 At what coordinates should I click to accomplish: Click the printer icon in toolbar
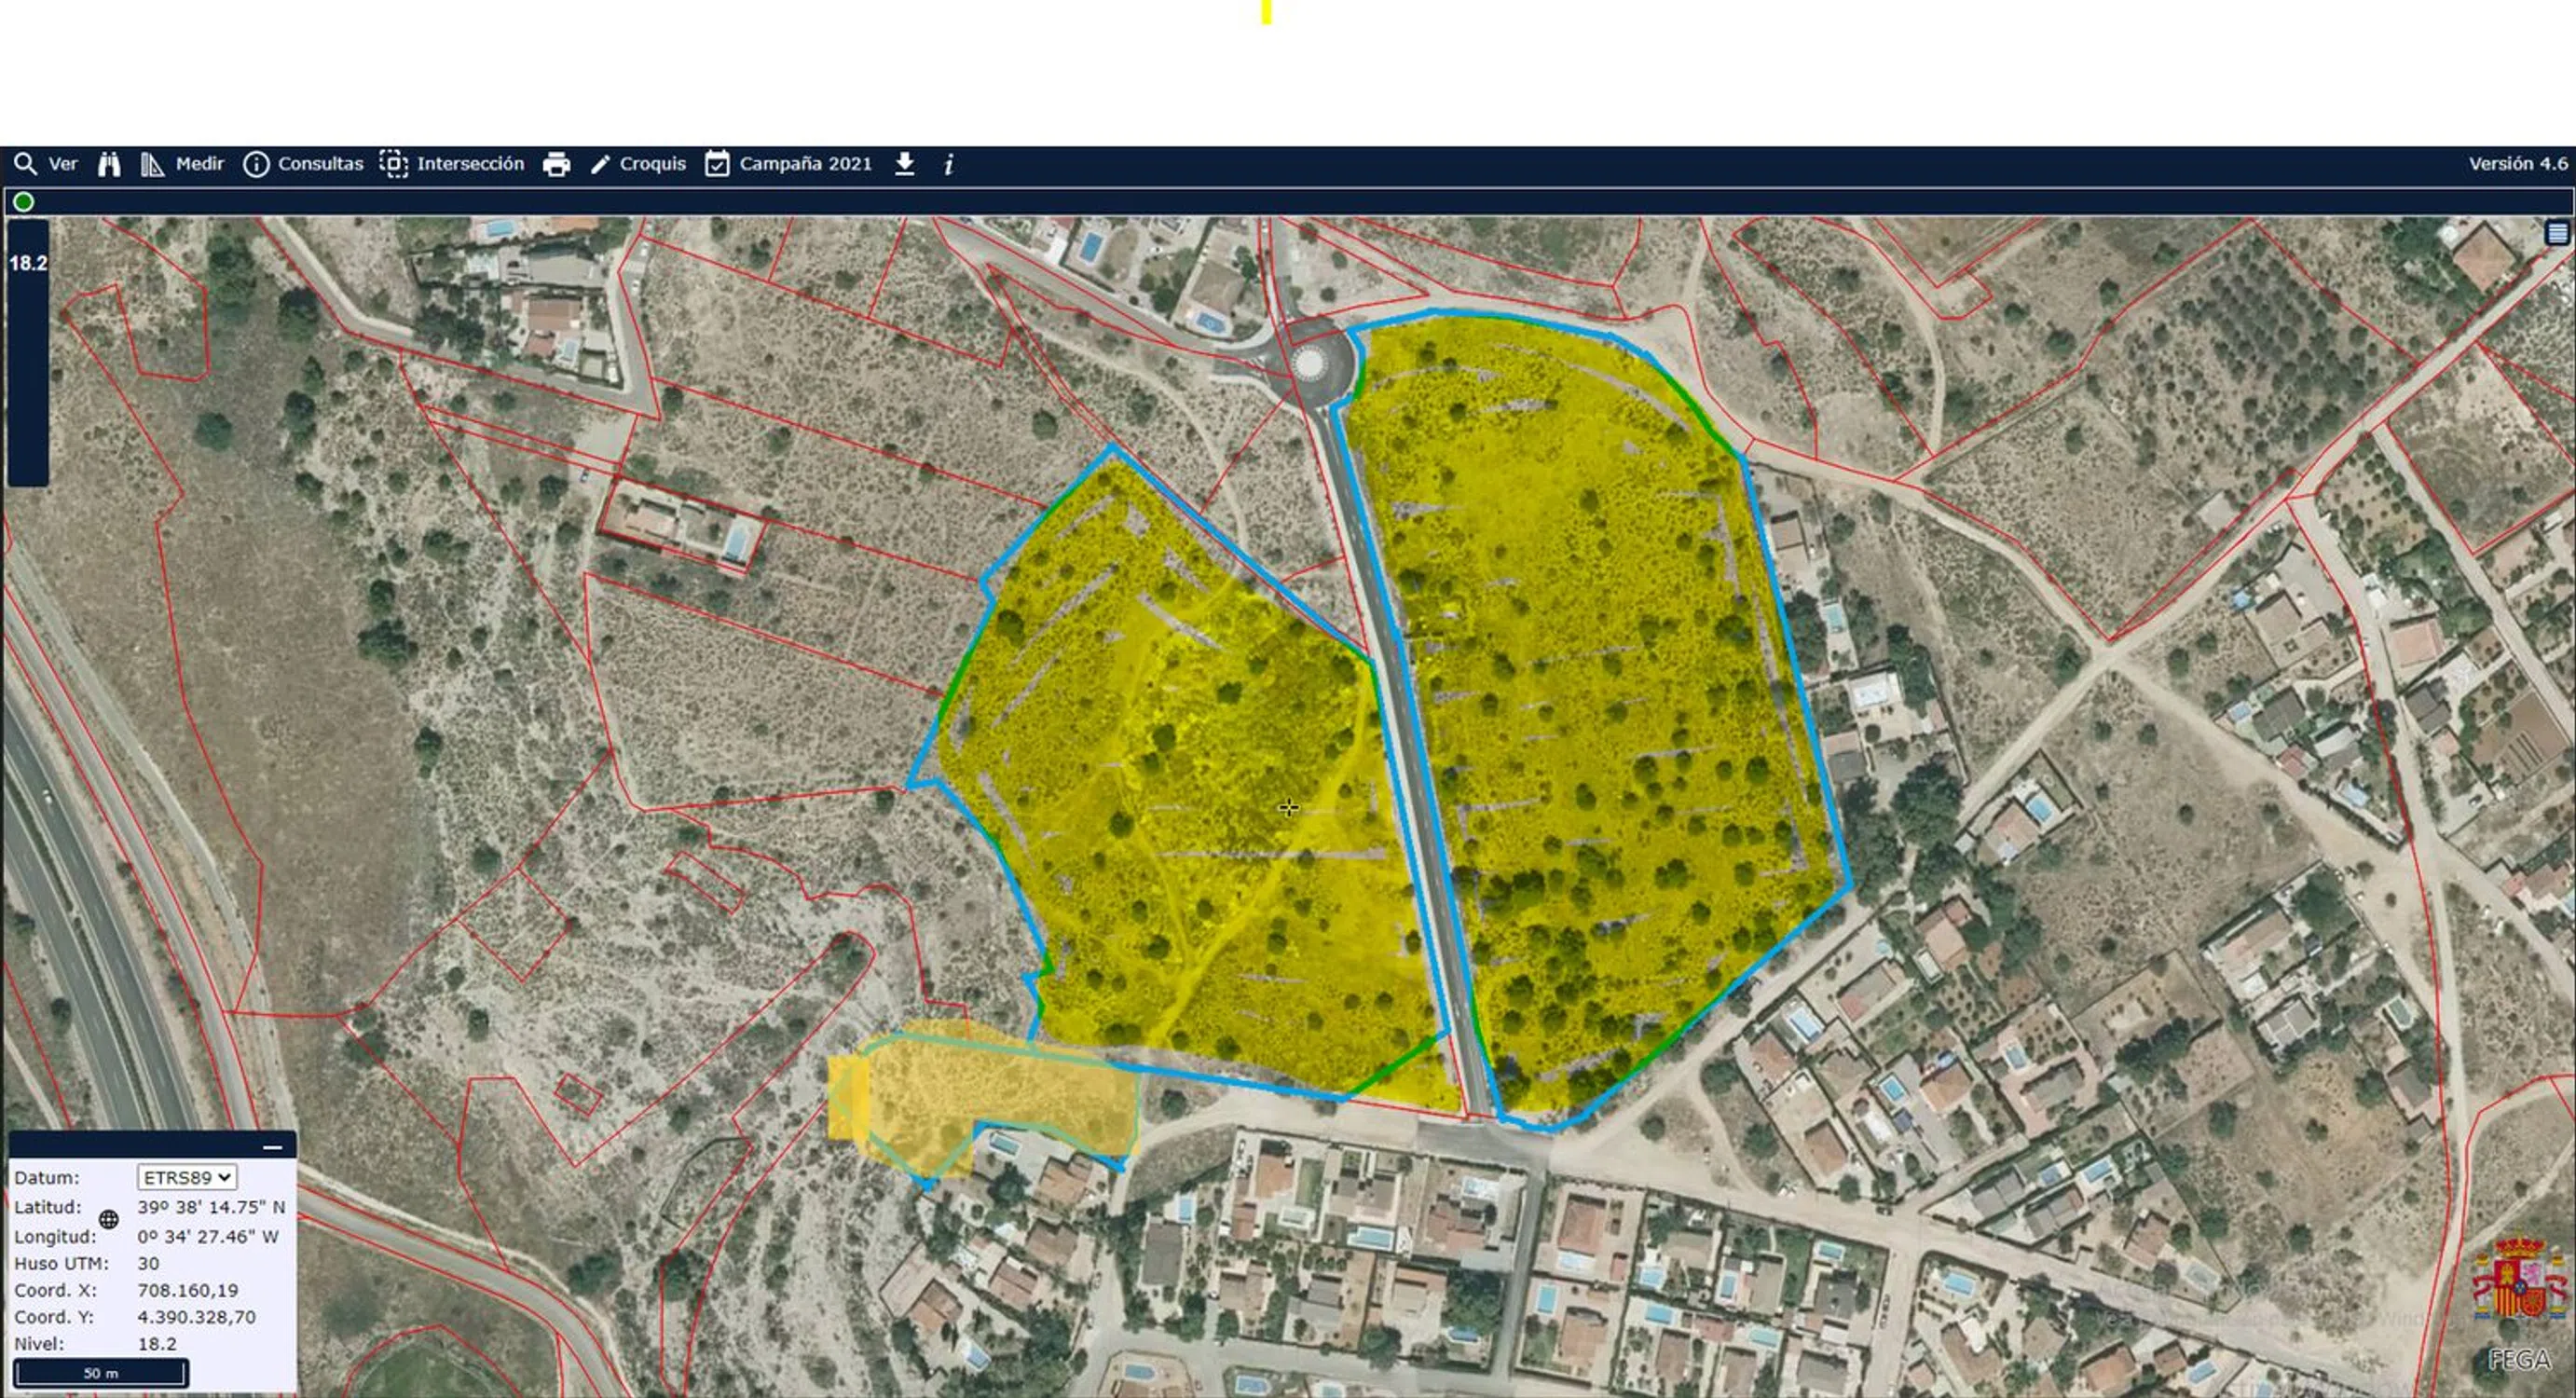click(x=556, y=164)
